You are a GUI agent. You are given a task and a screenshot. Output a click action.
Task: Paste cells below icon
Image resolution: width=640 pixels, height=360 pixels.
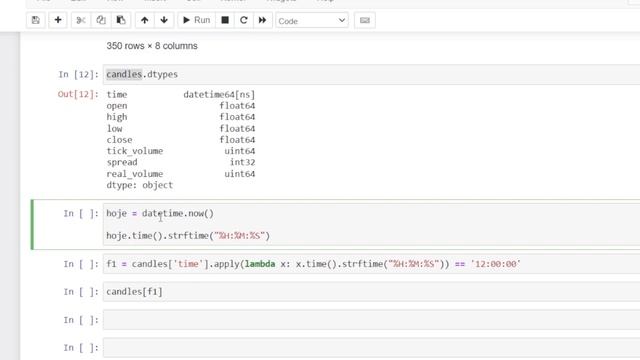pos(121,20)
